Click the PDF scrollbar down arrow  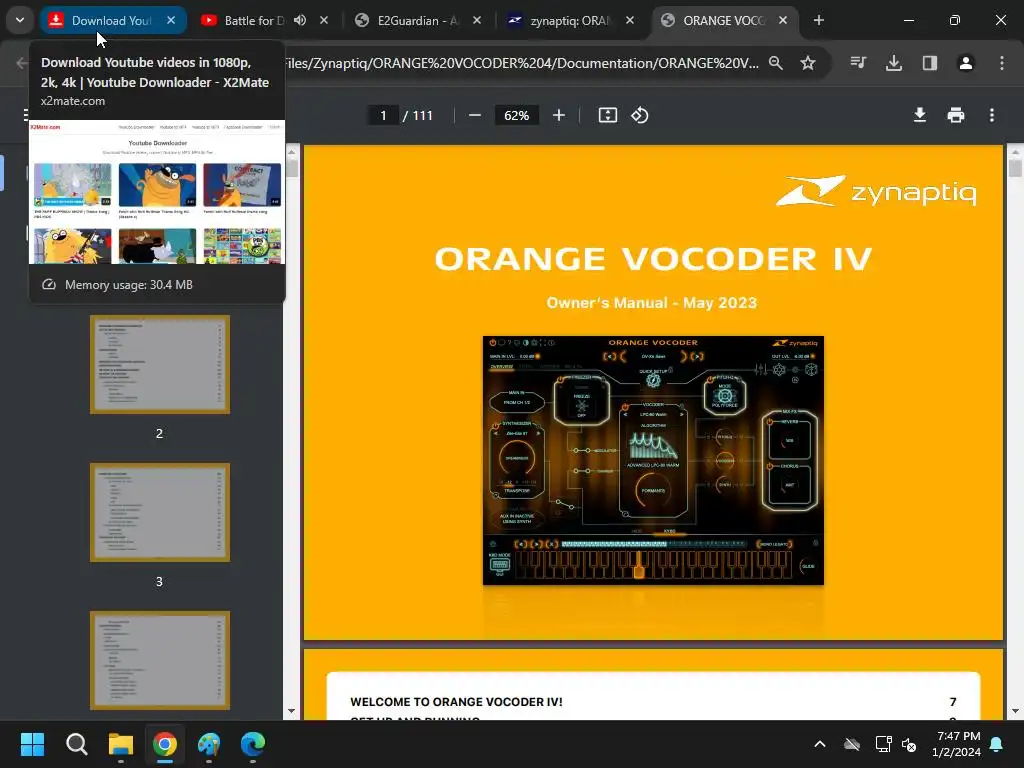(1015, 711)
